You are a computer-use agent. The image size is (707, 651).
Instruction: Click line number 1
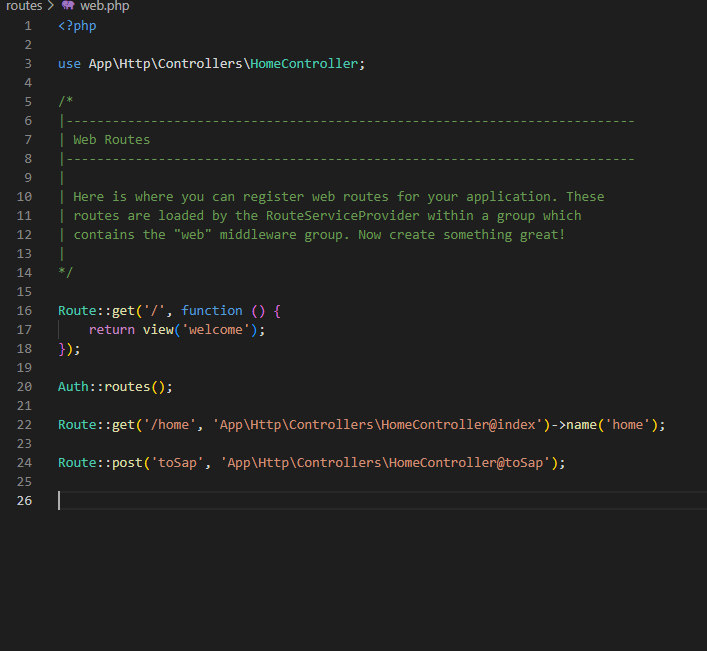click(x=28, y=26)
